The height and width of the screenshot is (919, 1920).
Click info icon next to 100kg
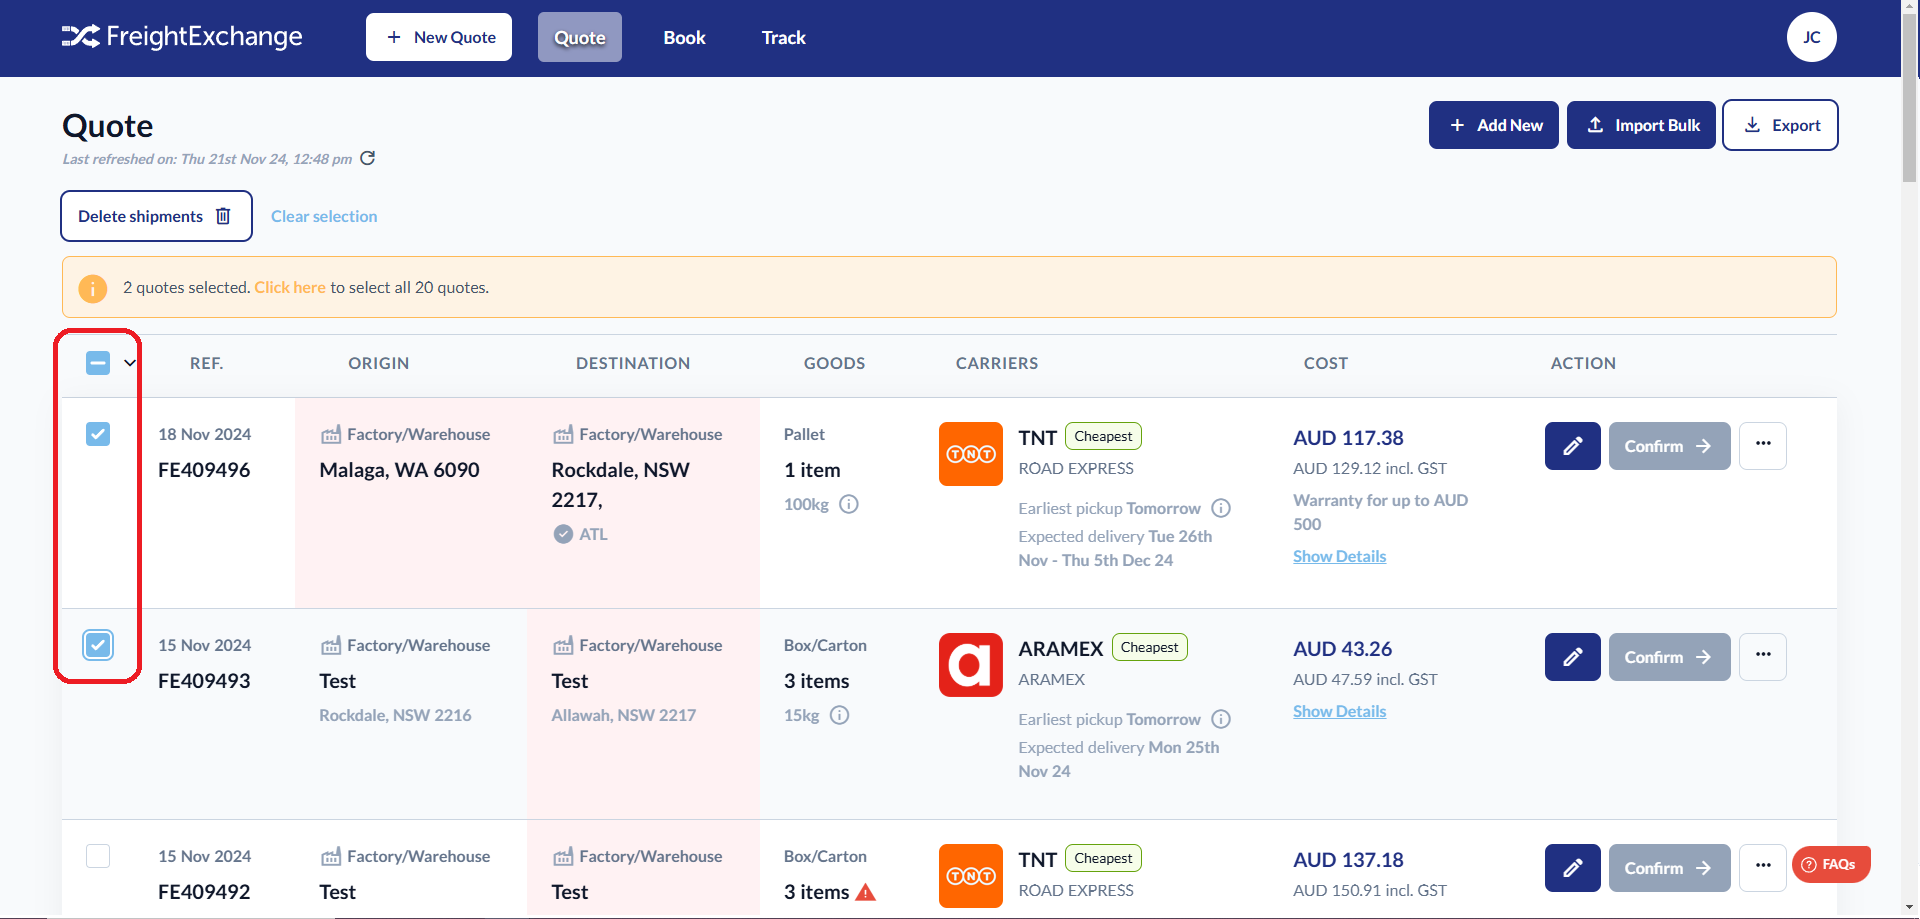pos(849,504)
